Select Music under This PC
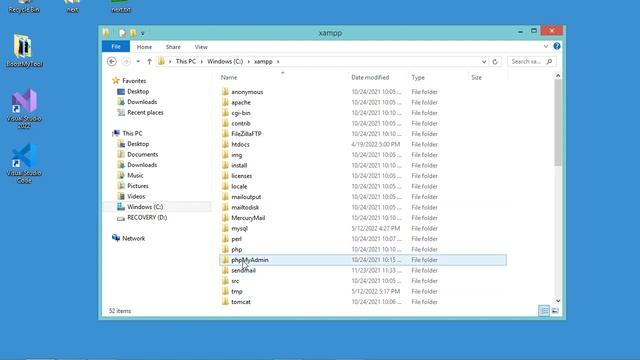This screenshot has width=640, height=360. click(x=135, y=176)
